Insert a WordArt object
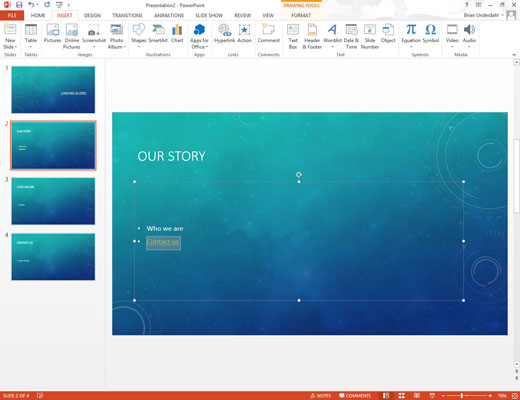Viewport: 520px width, 400px height. point(332,36)
